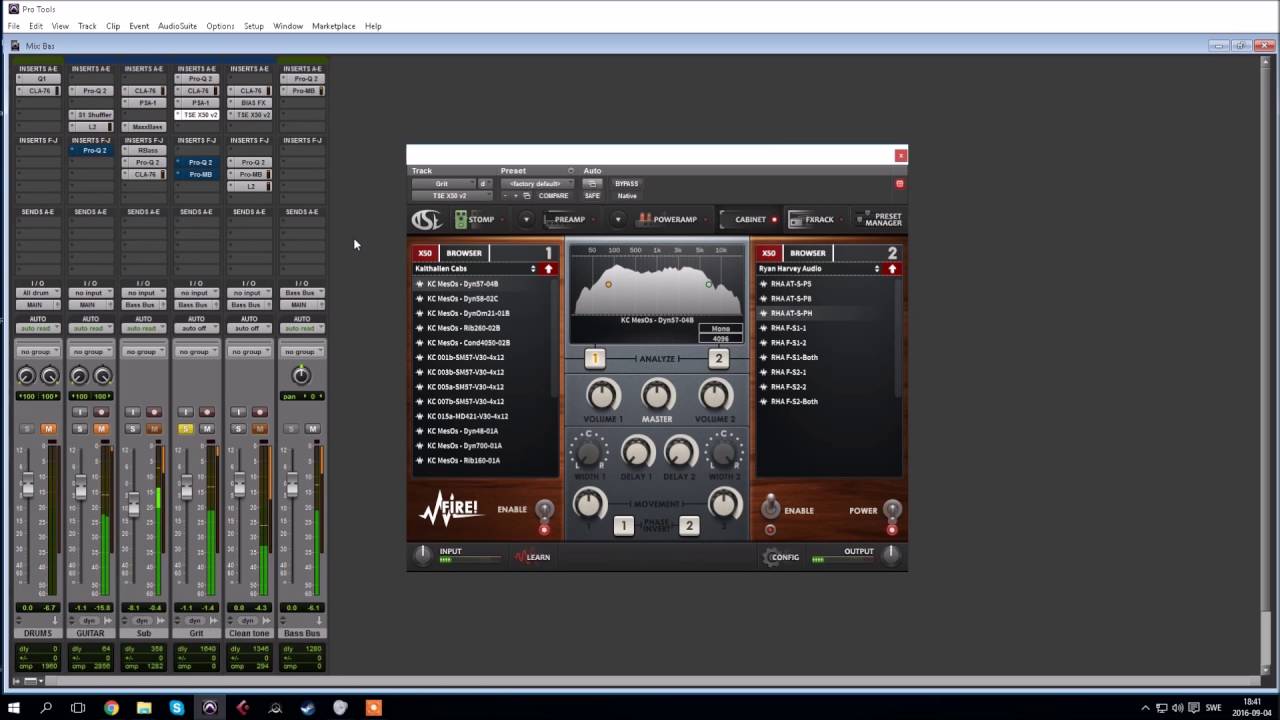Open the Kalthallen Cabs library dropdown

(x=476, y=269)
